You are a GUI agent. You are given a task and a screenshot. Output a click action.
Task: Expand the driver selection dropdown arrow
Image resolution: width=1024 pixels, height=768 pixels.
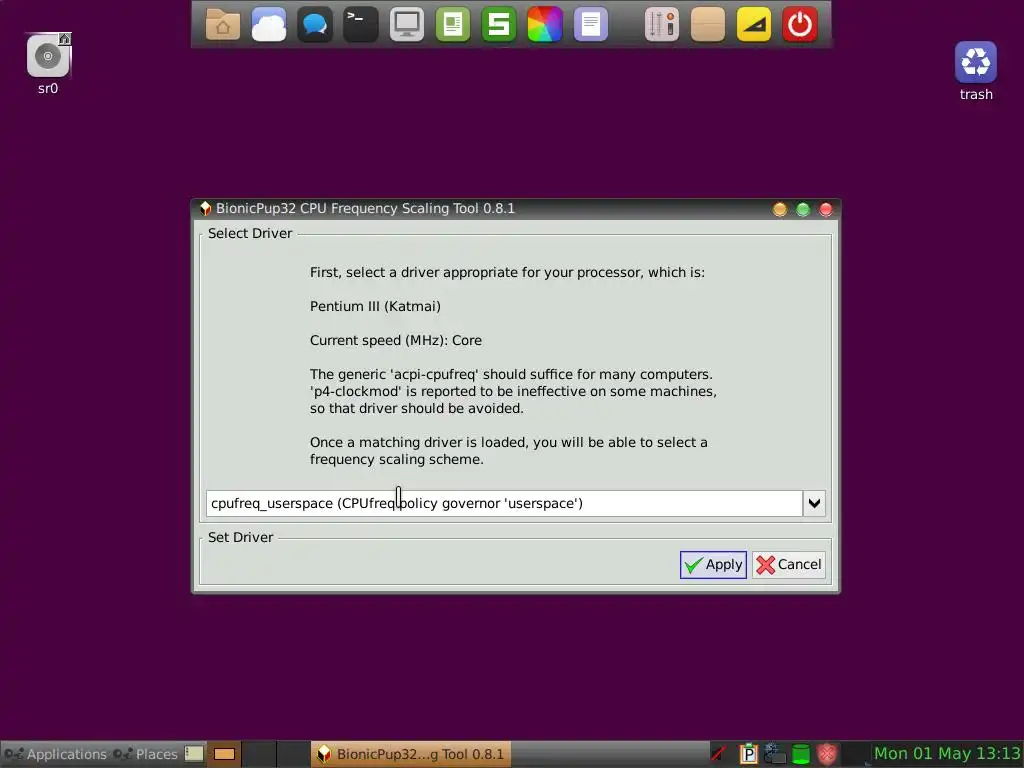[814, 504]
